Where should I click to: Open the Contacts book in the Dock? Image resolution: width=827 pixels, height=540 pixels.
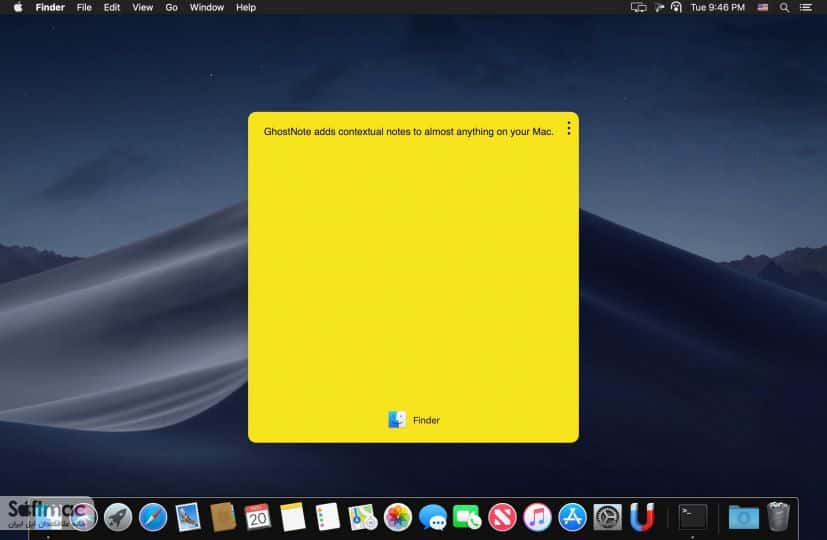click(x=223, y=517)
